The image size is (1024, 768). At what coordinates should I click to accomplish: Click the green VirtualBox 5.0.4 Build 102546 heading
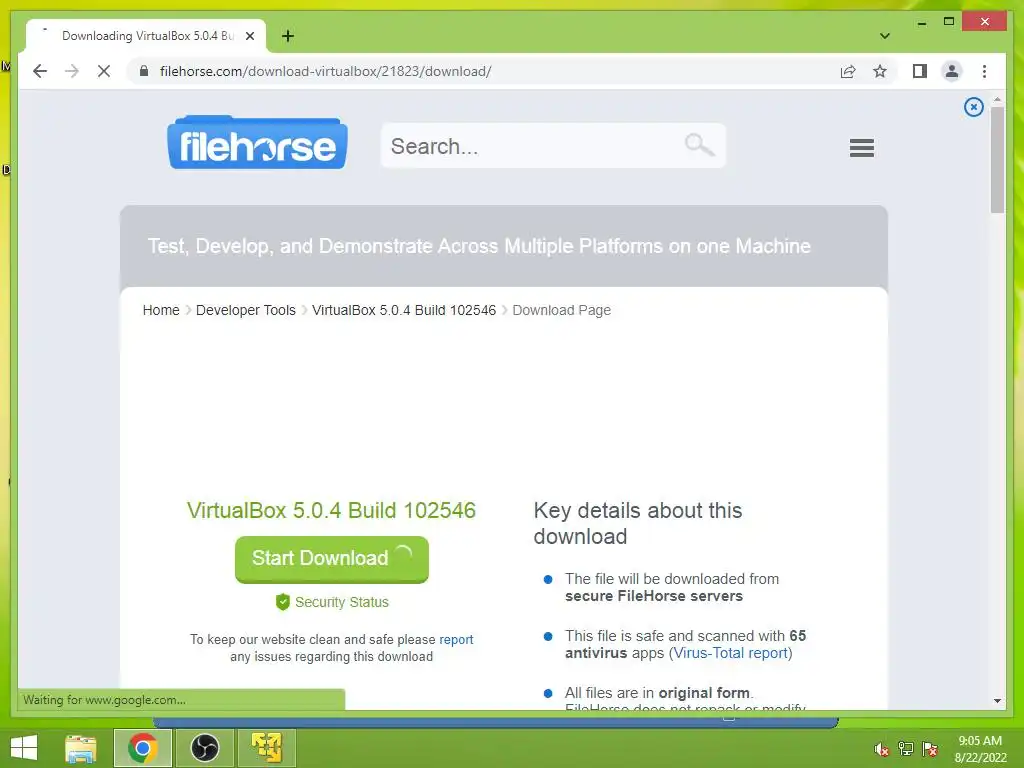tap(331, 510)
